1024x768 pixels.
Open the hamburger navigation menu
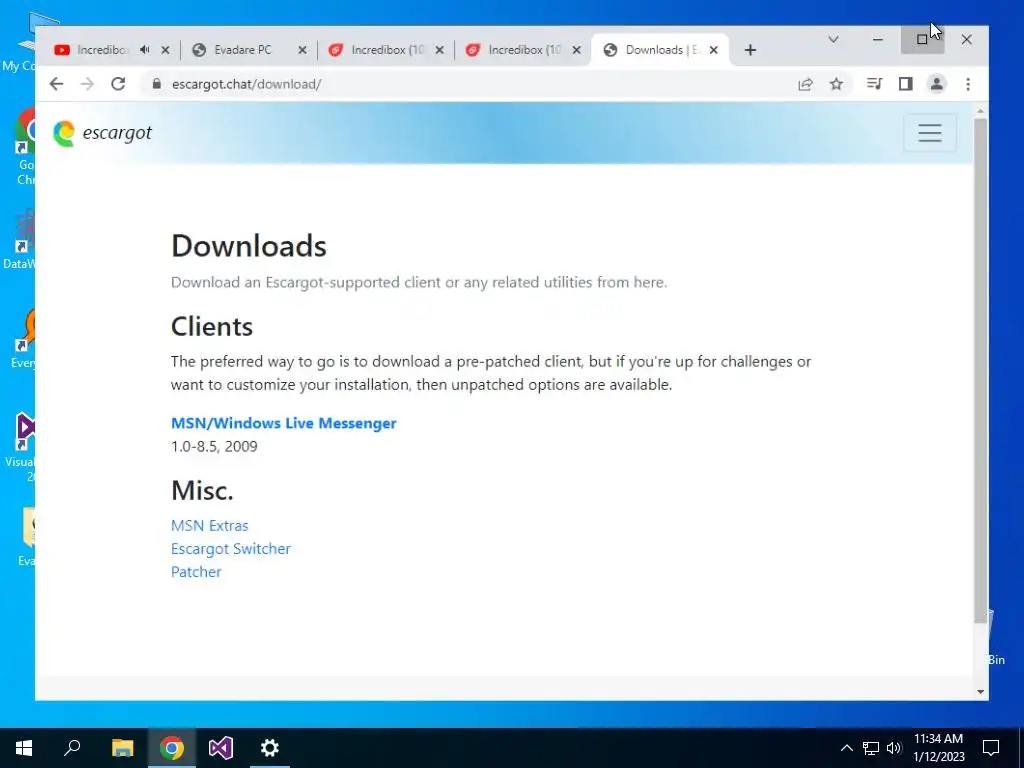click(x=930, y=133)
